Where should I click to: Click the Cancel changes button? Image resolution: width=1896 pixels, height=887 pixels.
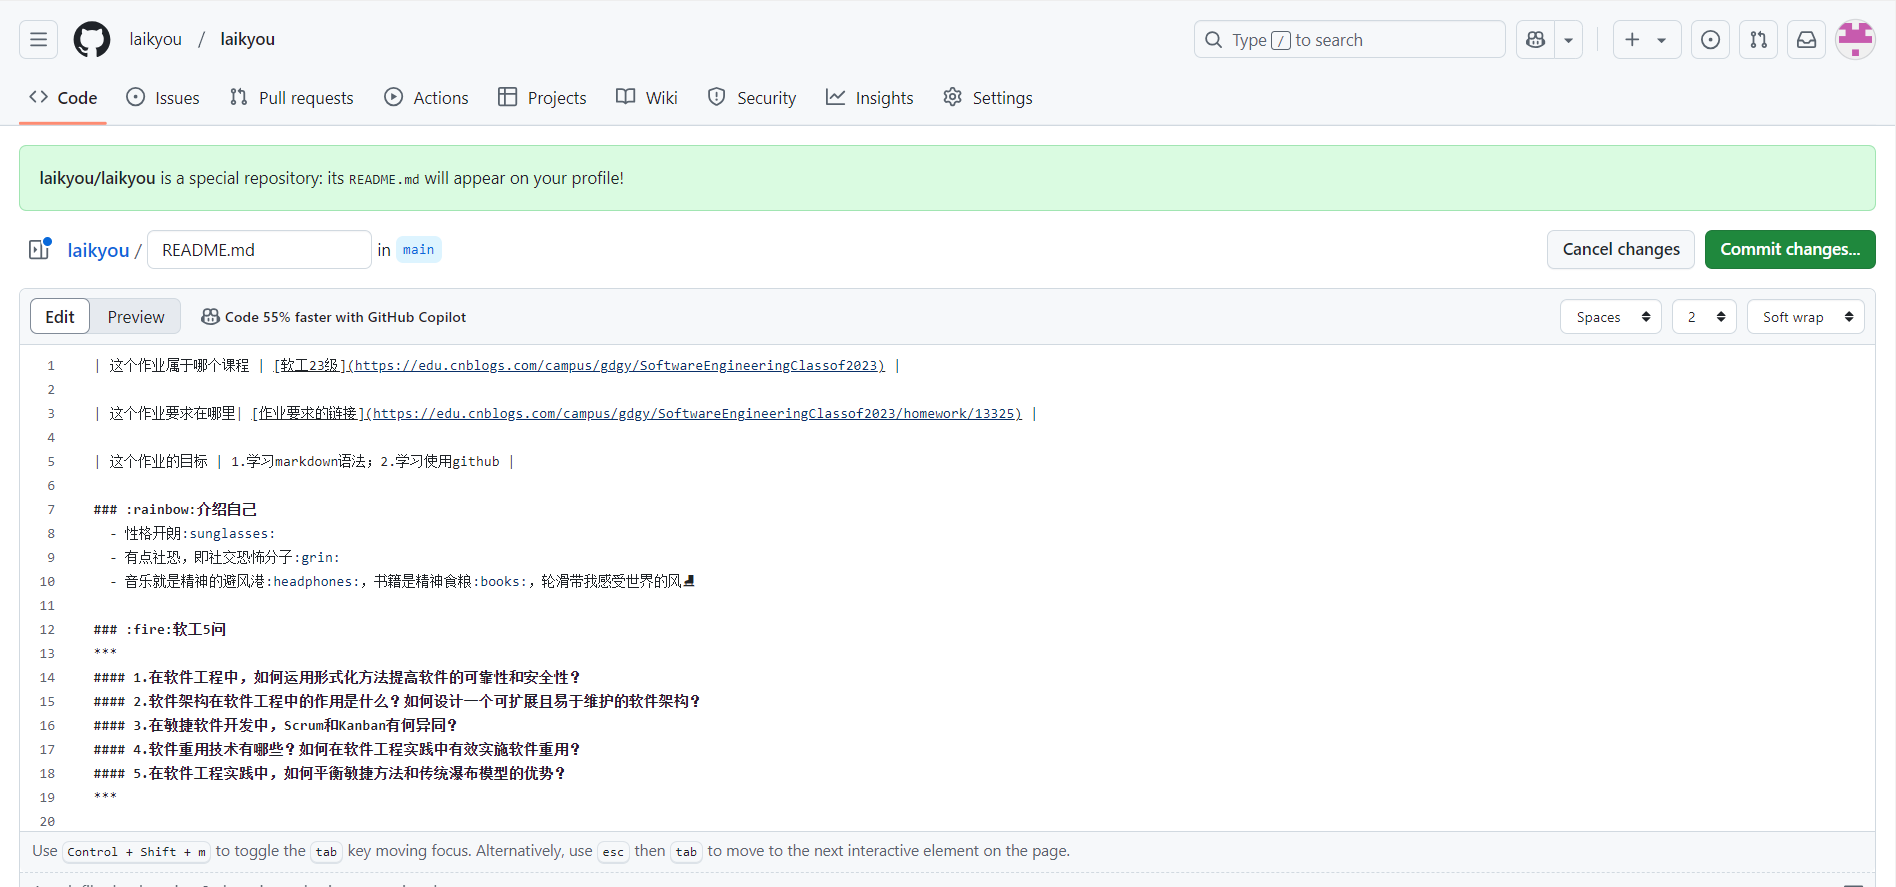1621,250
